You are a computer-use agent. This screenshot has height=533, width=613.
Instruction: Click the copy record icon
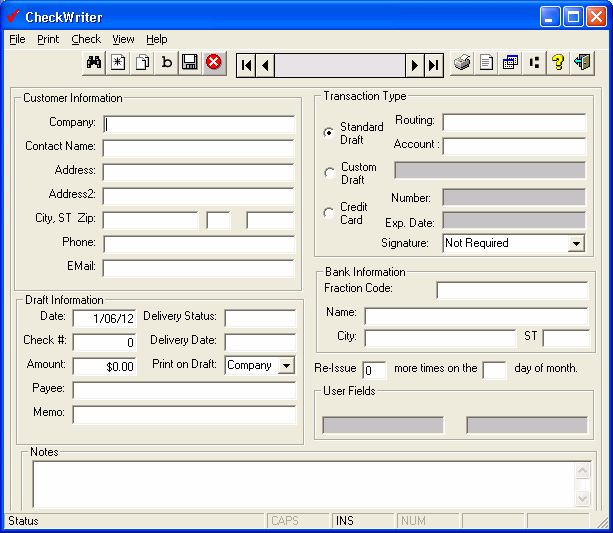142,63
